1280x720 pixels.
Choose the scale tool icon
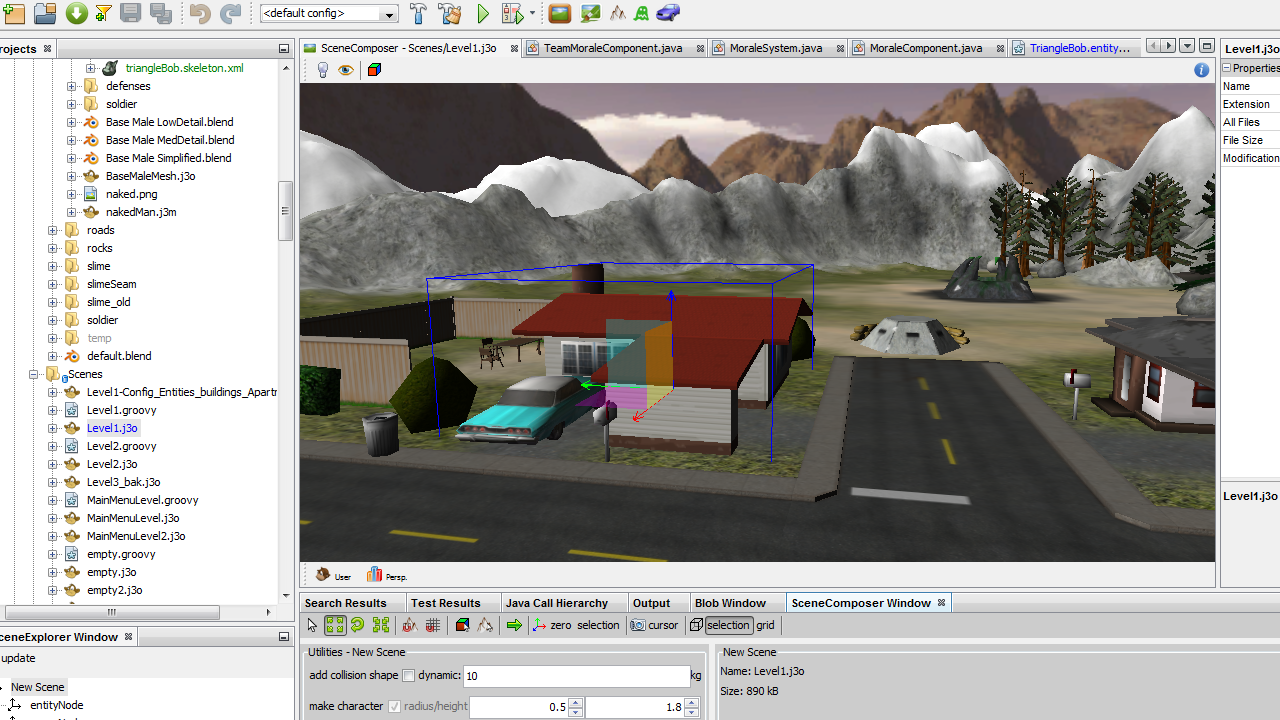coord(381,625)
